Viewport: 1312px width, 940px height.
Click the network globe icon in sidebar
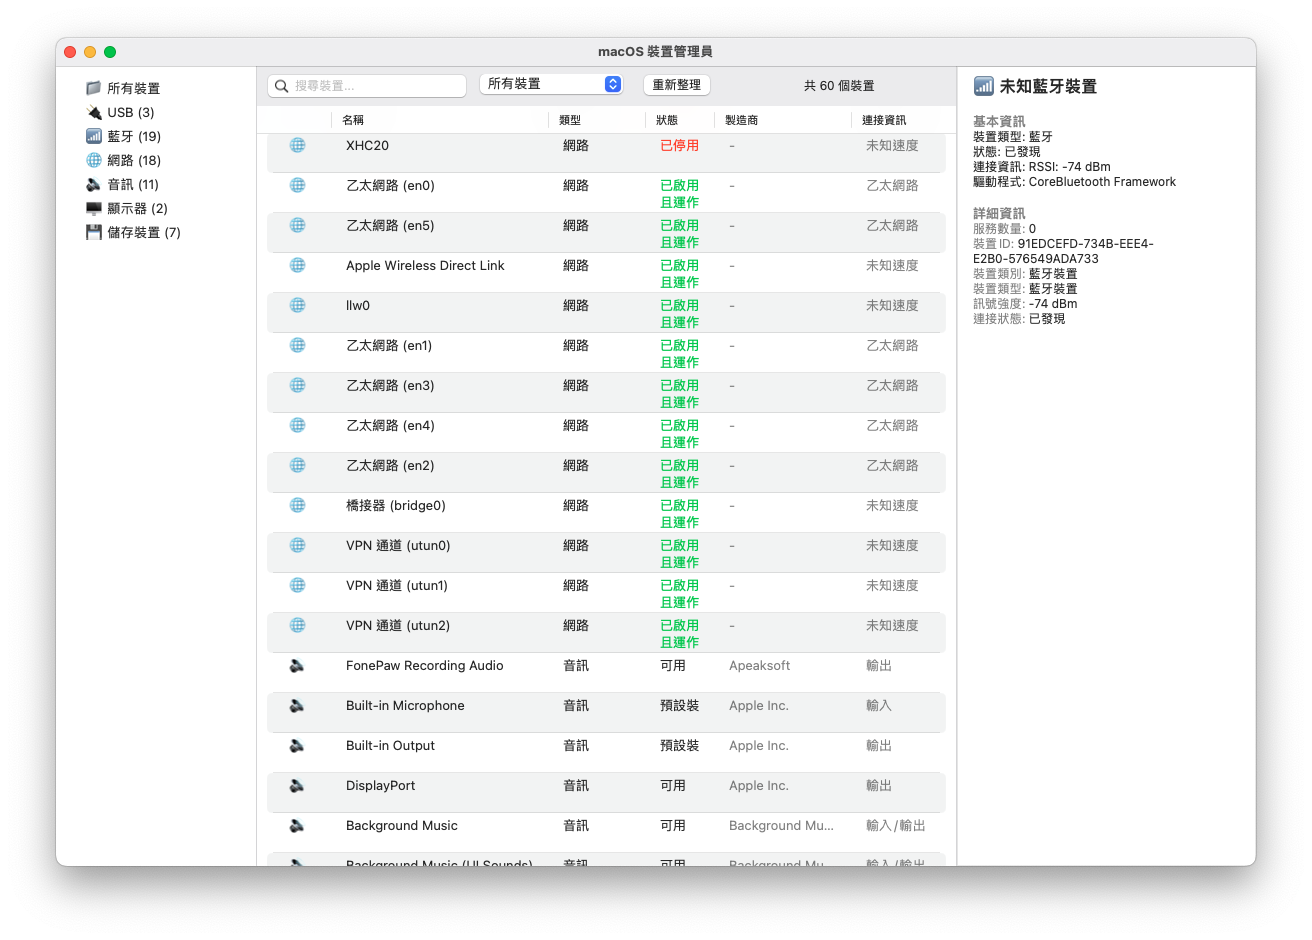(94, 161)
